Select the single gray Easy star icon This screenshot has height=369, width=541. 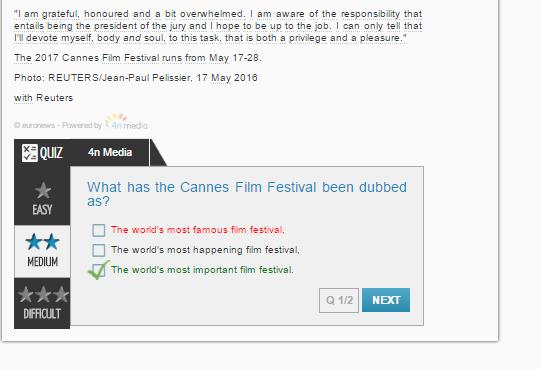43,190
